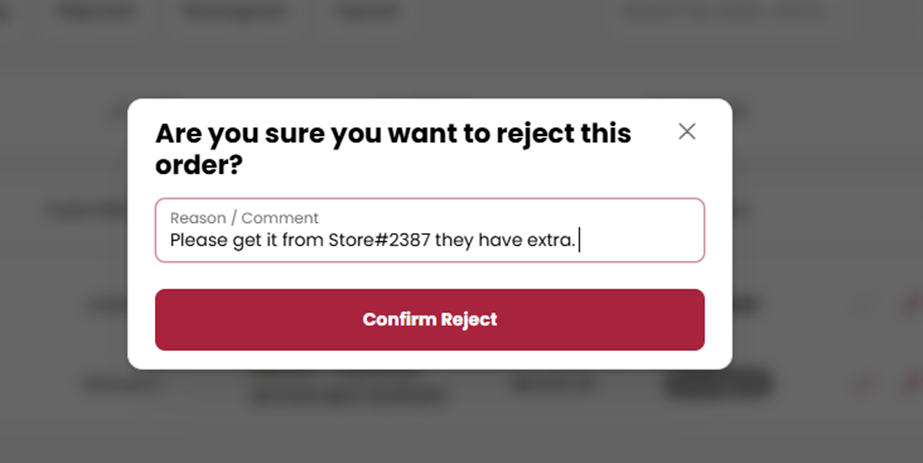Click the blurred search box at top right

click(725, 12)
